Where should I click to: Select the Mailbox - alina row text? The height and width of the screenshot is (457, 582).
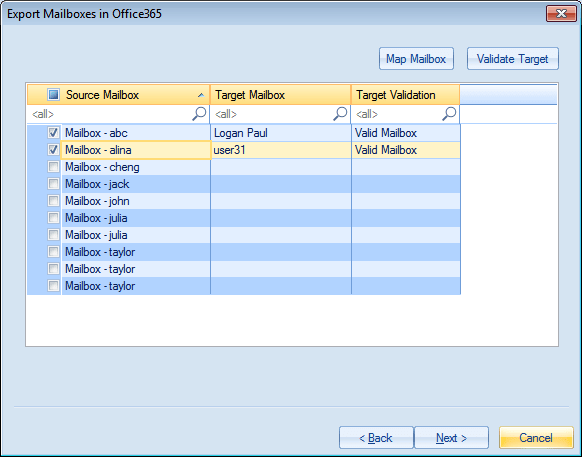pyautogui.click(x=98, y=150)
